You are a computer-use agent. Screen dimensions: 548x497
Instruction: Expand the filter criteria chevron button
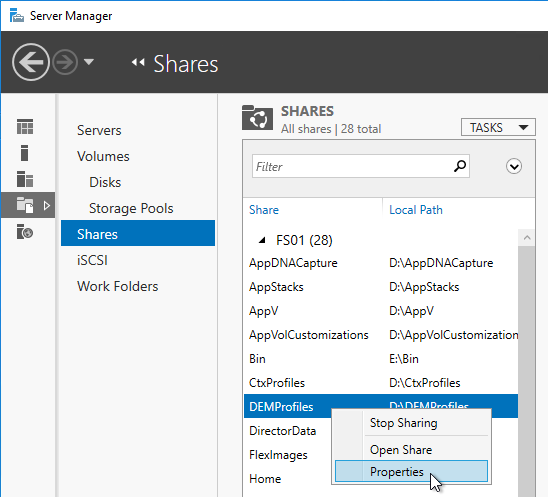[514, 166]
